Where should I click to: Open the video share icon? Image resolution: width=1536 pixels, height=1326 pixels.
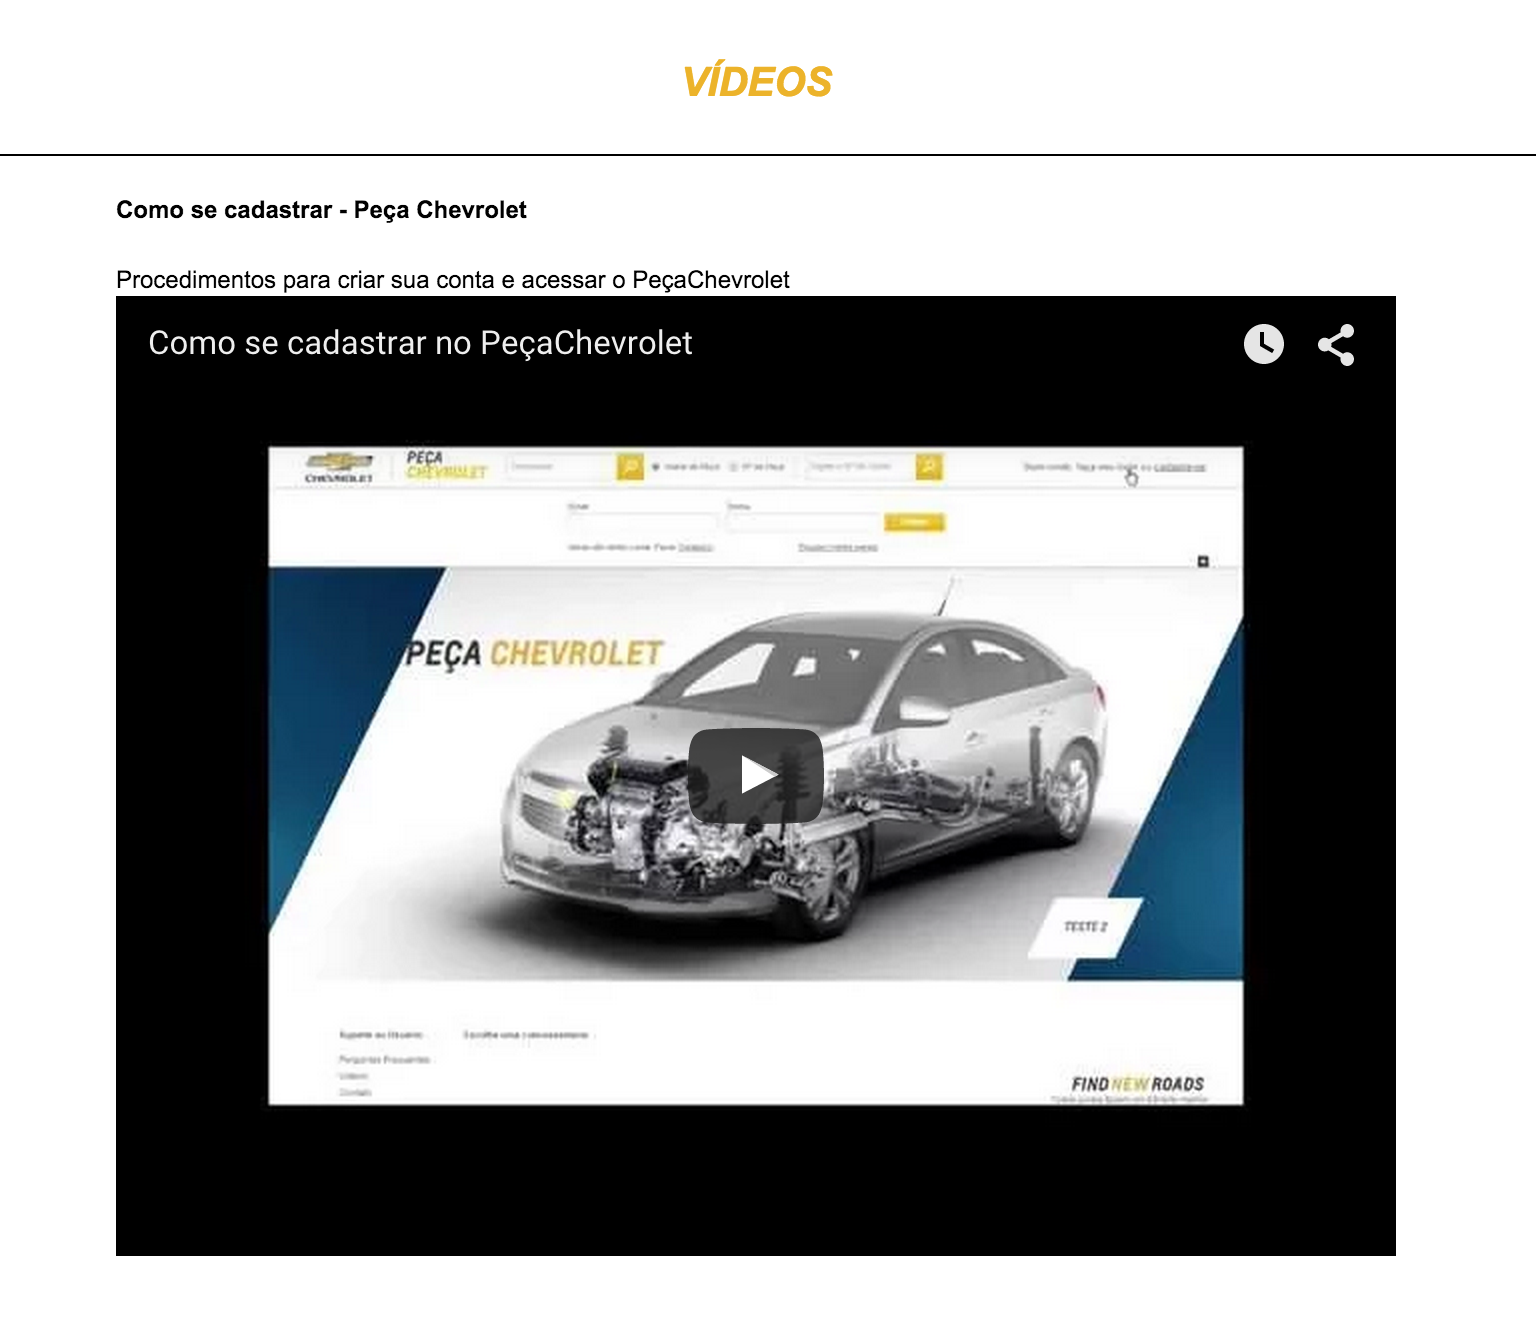[x=1336, y=345]
